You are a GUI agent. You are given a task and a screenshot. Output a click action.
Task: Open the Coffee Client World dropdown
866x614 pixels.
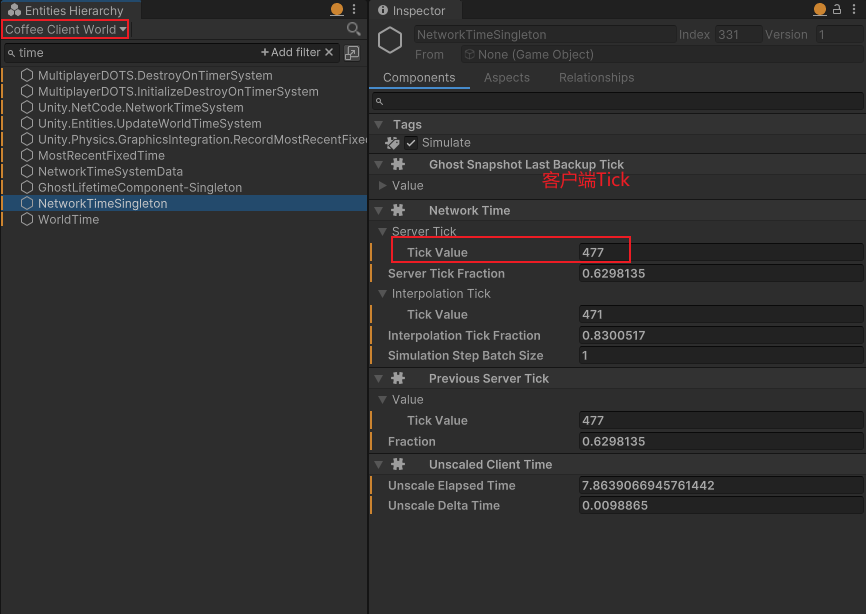pos(66,29)
